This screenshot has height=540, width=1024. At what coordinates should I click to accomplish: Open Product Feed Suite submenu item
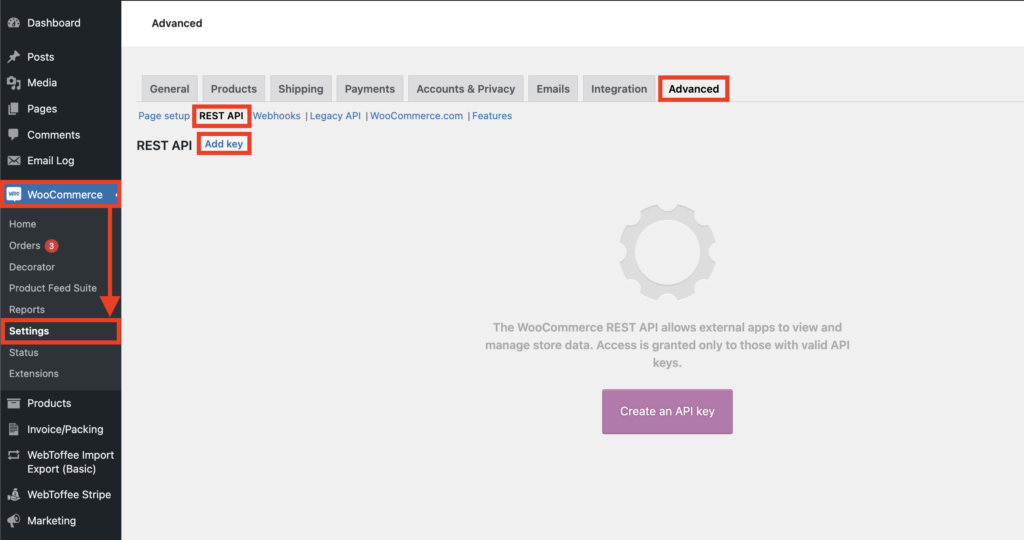(53, 288)
